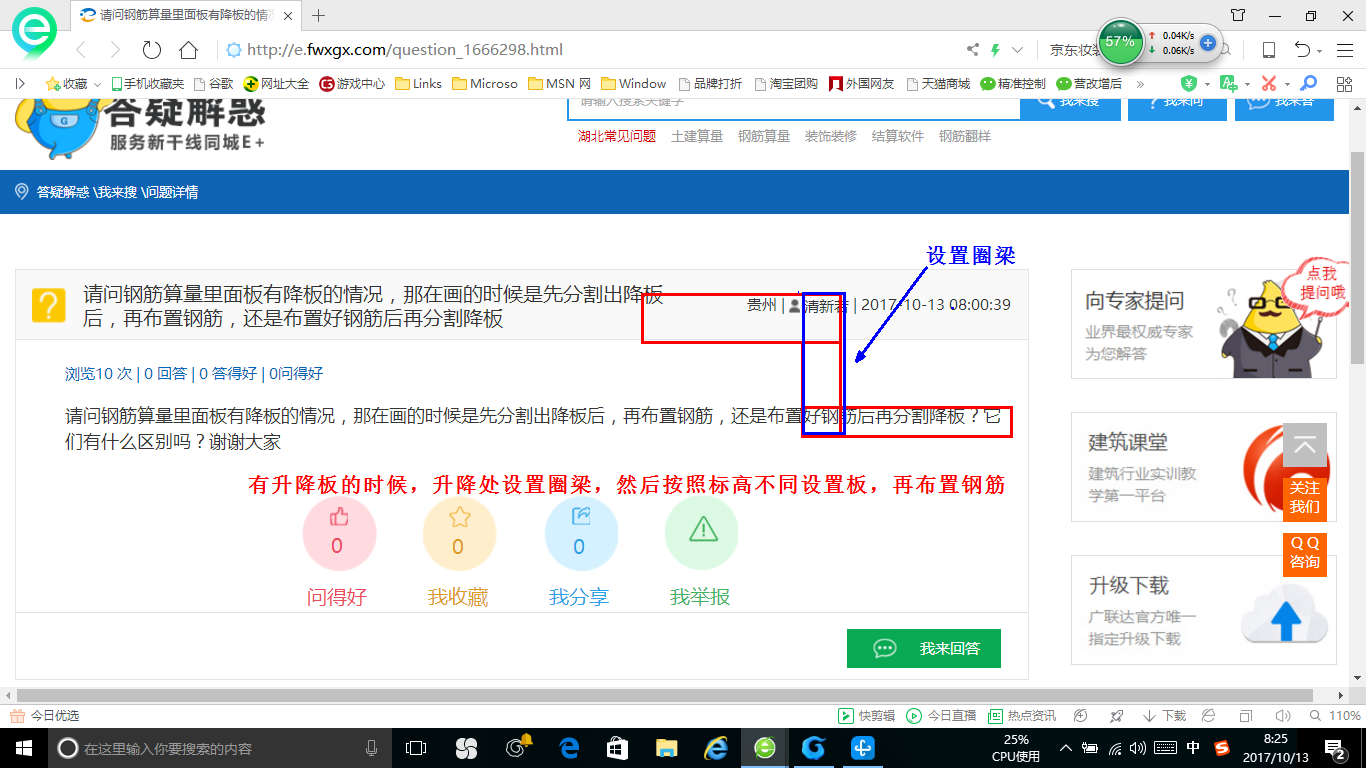Select the 钢筋算量 tab
This screenshot has height=768, width=1366.
(x=764, y=136)
